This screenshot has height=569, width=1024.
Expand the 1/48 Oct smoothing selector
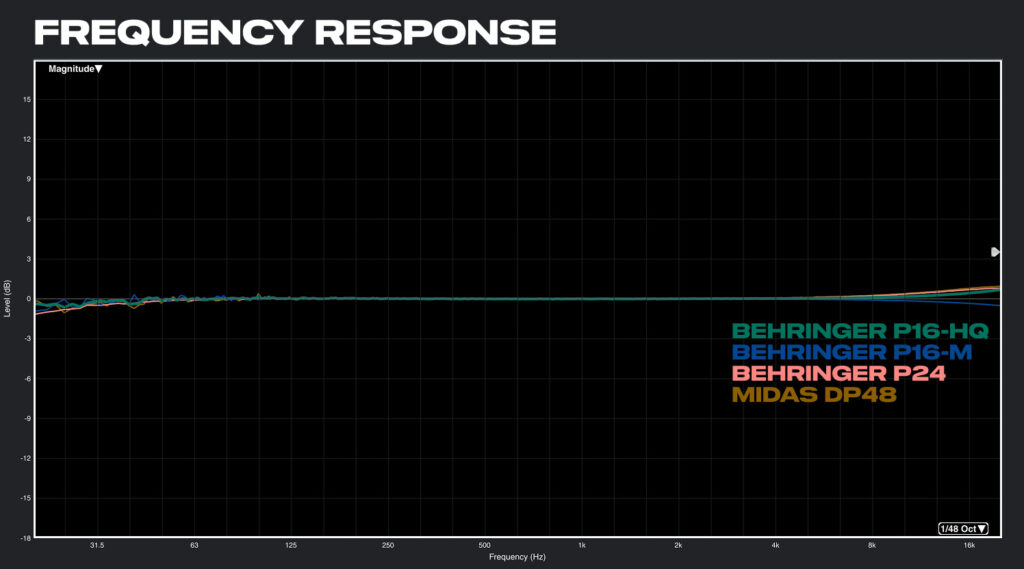coord(962,528)
